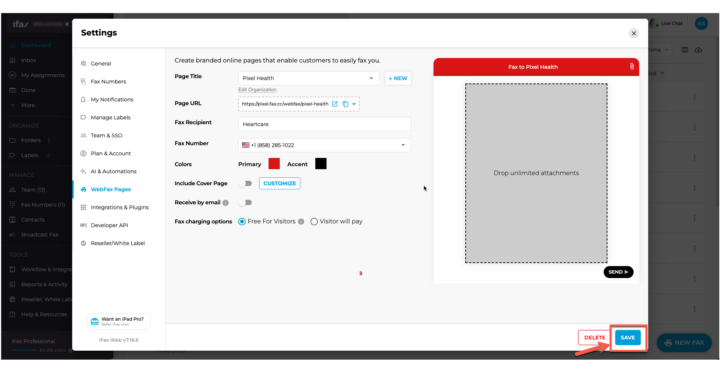Click the Drop unlimited attachments area
This screenshot has height=369, width=720.
tap(536, 173)
